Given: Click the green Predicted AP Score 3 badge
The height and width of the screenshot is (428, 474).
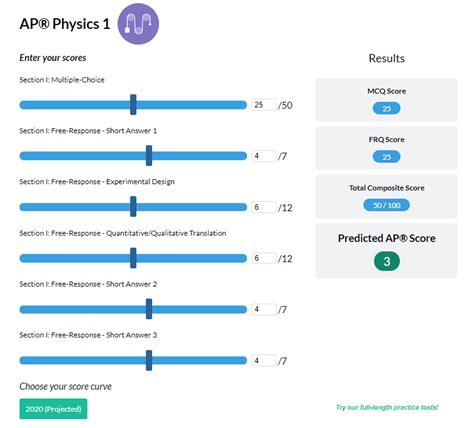Looking at the screenshot, I should [387, 261].
